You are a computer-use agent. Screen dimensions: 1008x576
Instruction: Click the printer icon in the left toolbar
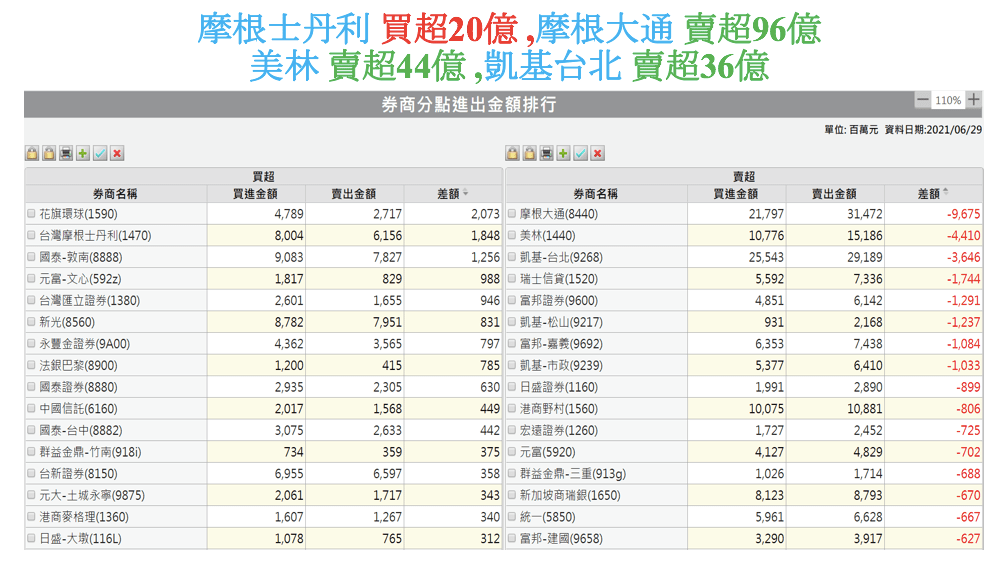click(x=66, y=153)
